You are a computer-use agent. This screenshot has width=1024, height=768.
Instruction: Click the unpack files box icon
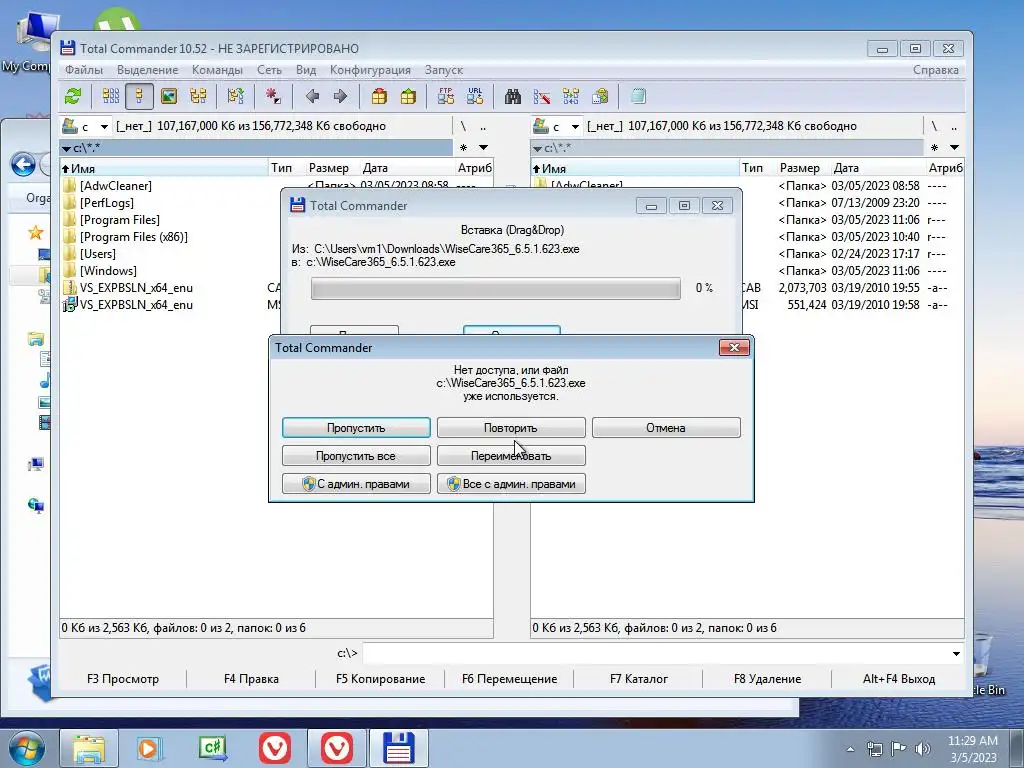(408, 97)
